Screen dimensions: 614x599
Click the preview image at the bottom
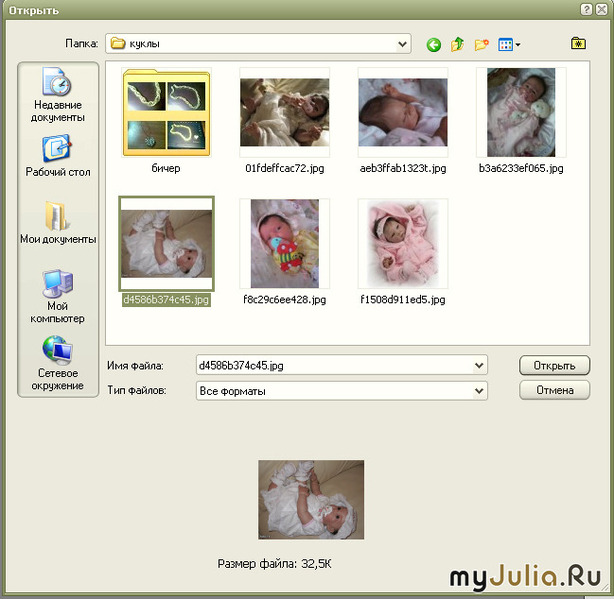pos(311,500)
